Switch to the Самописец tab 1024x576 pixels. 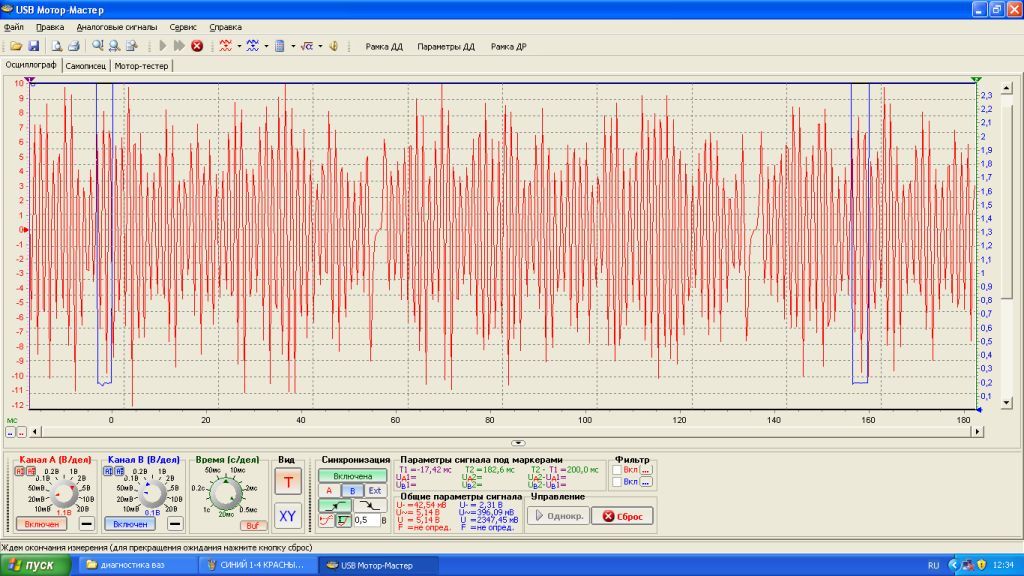tap(86, 66)
